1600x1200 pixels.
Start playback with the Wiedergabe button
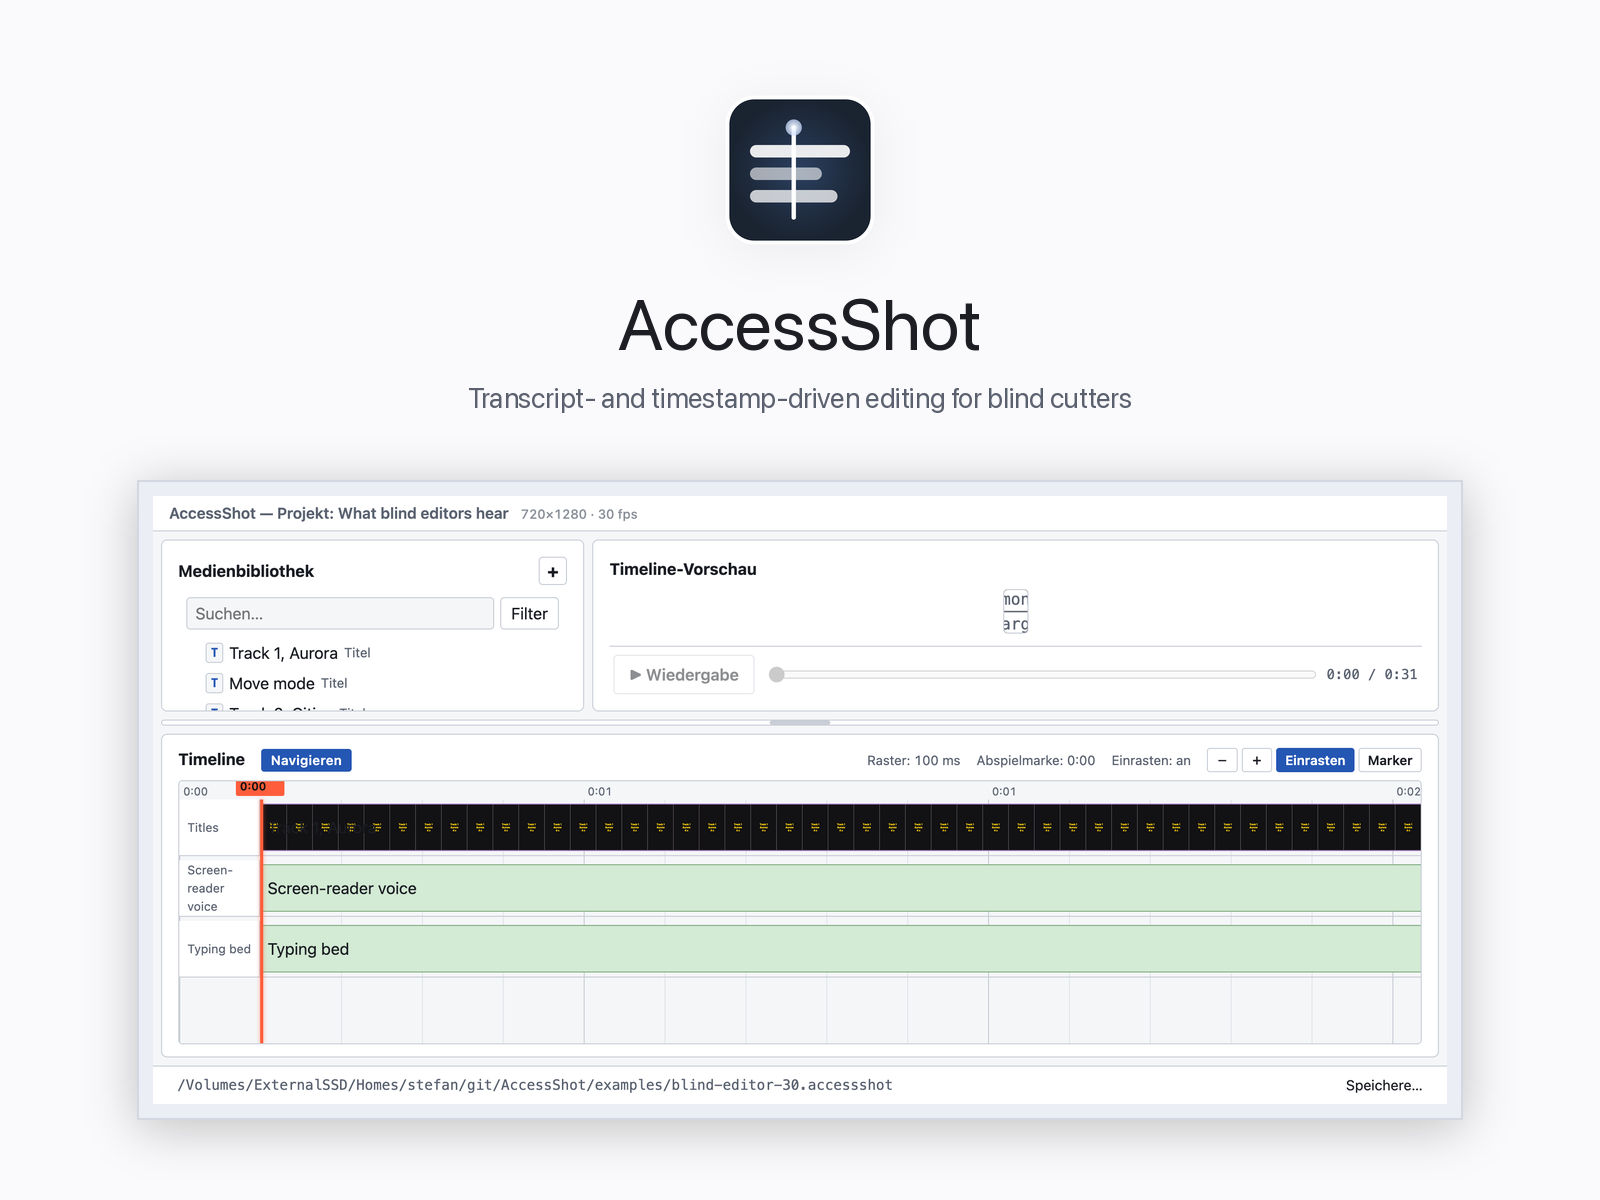click(684, 675)
